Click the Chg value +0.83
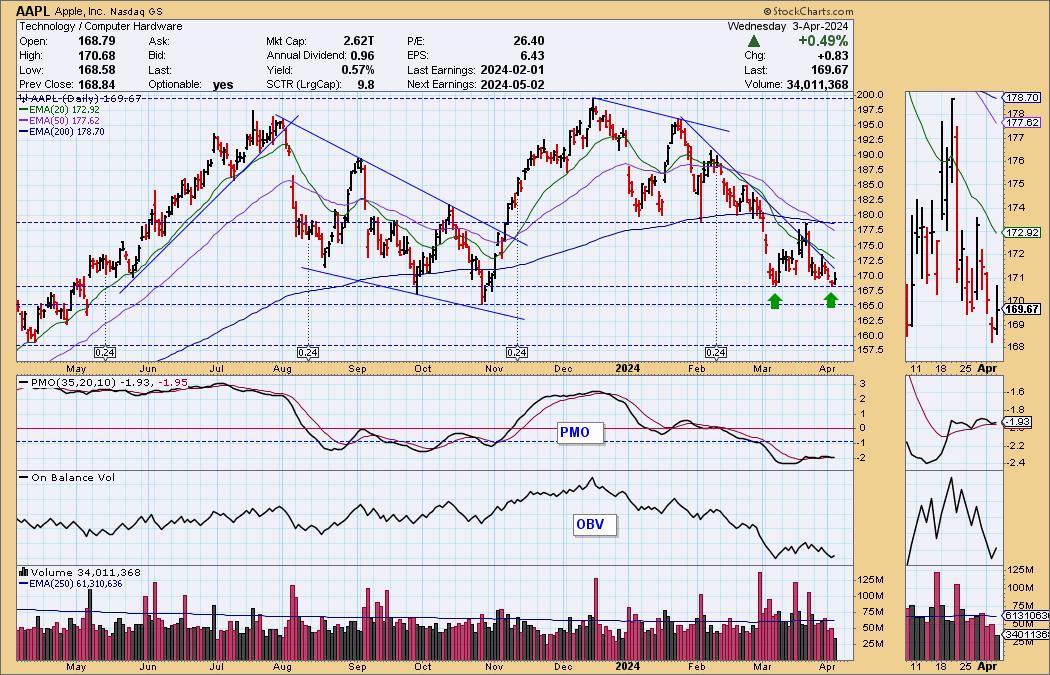1050x675 pixels. [834, 56]
